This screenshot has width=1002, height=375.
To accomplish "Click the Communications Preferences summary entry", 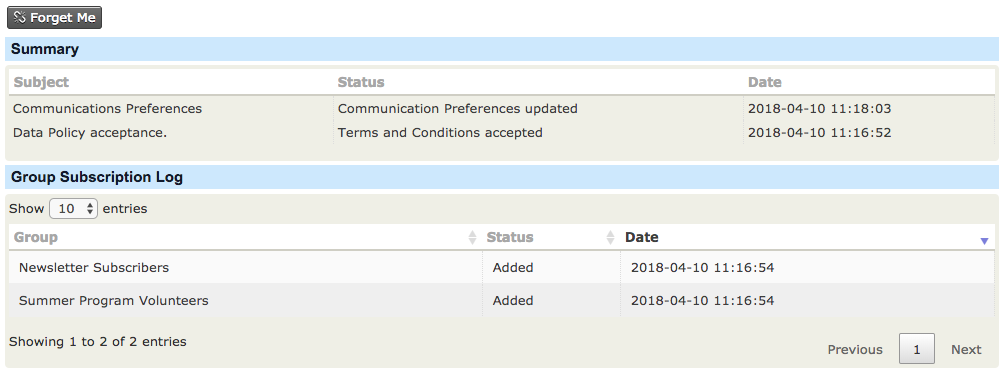I will tap(107, 109).
